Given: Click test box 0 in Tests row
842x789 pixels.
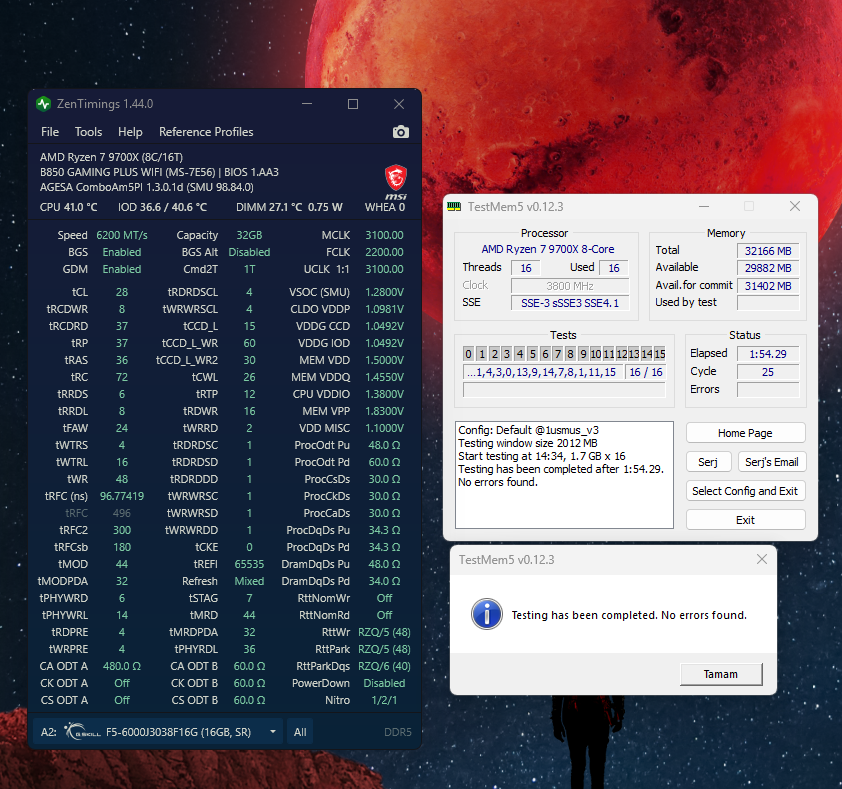Looking at the screenshot, I should (468, 353).
